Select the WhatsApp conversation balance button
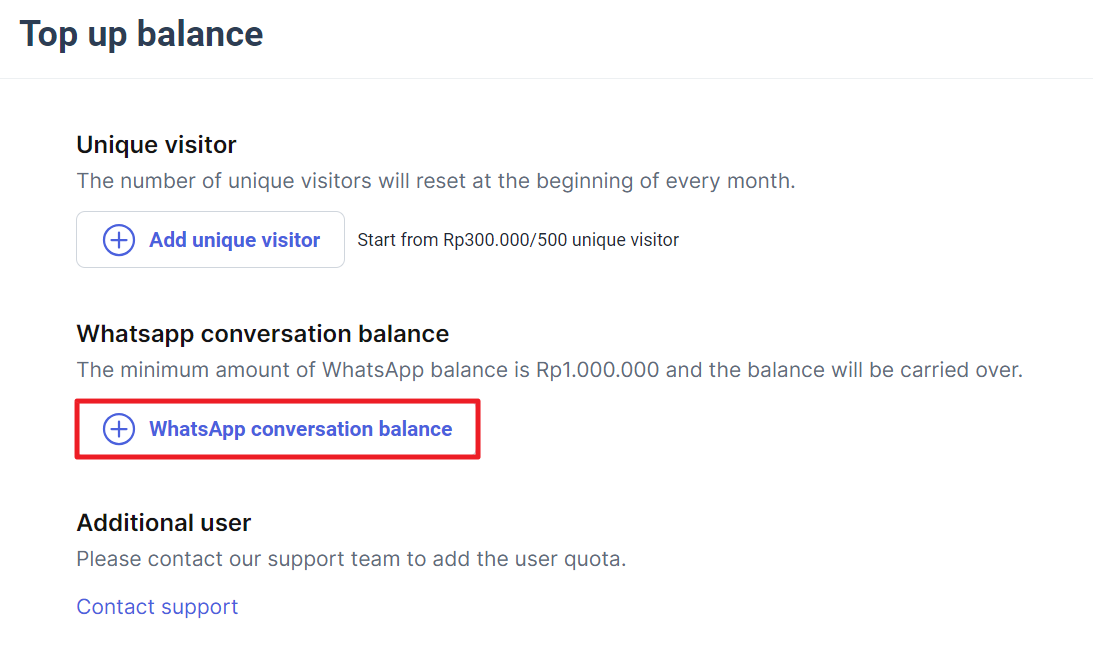 277,429
